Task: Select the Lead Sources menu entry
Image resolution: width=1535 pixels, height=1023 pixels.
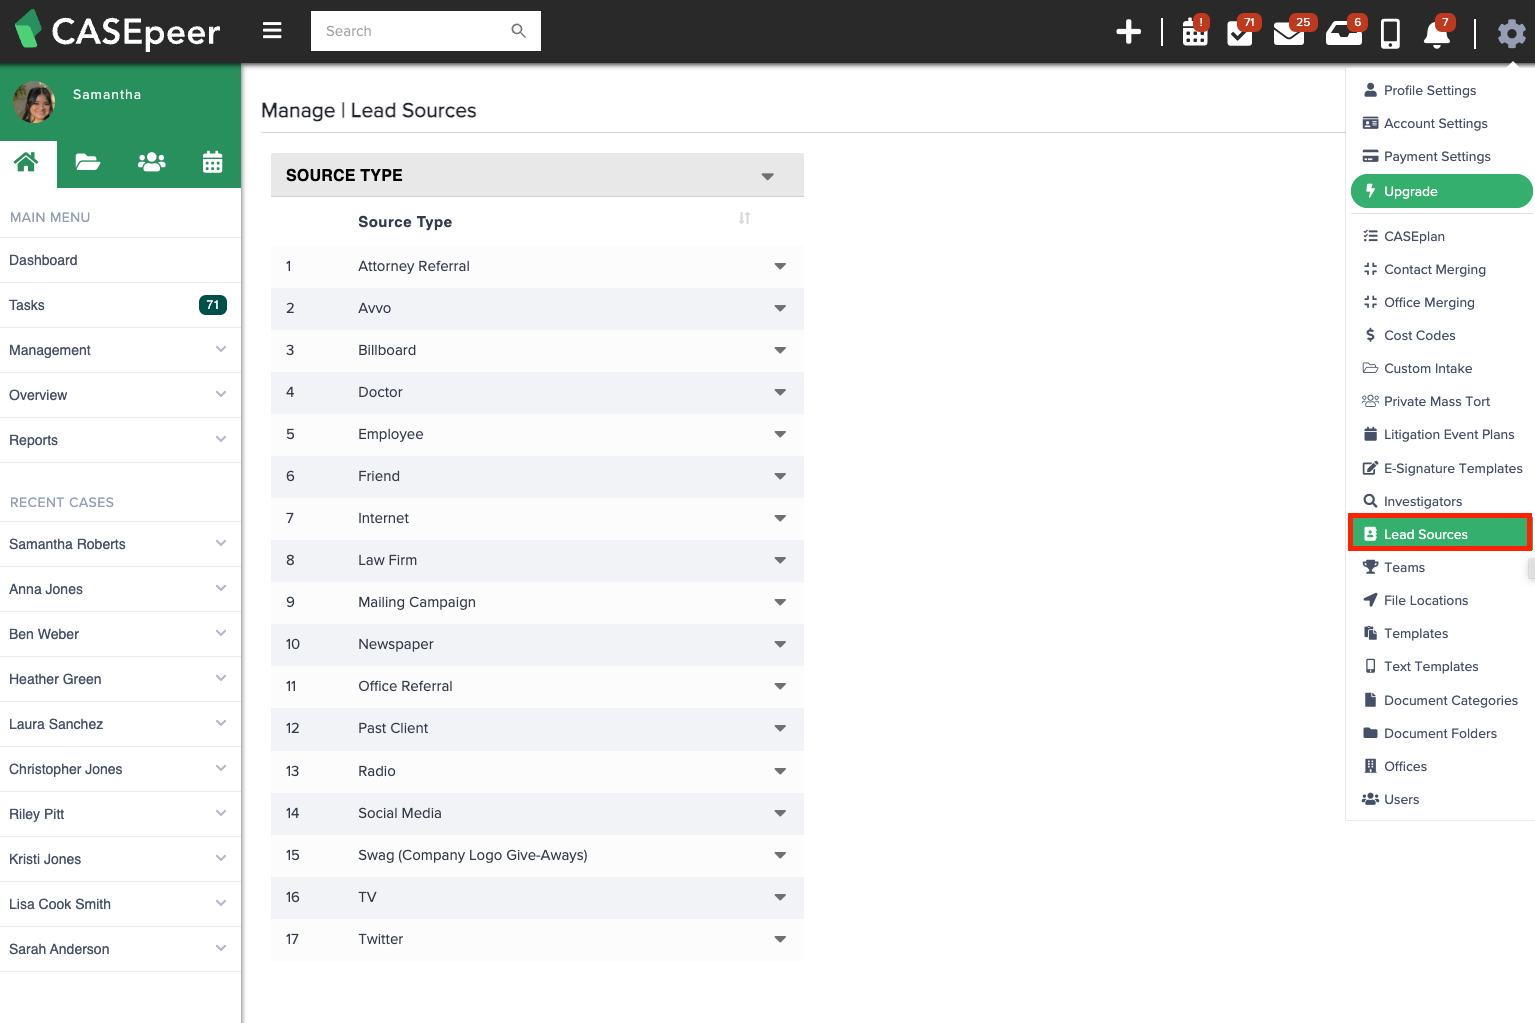Action: (1440, 534)
